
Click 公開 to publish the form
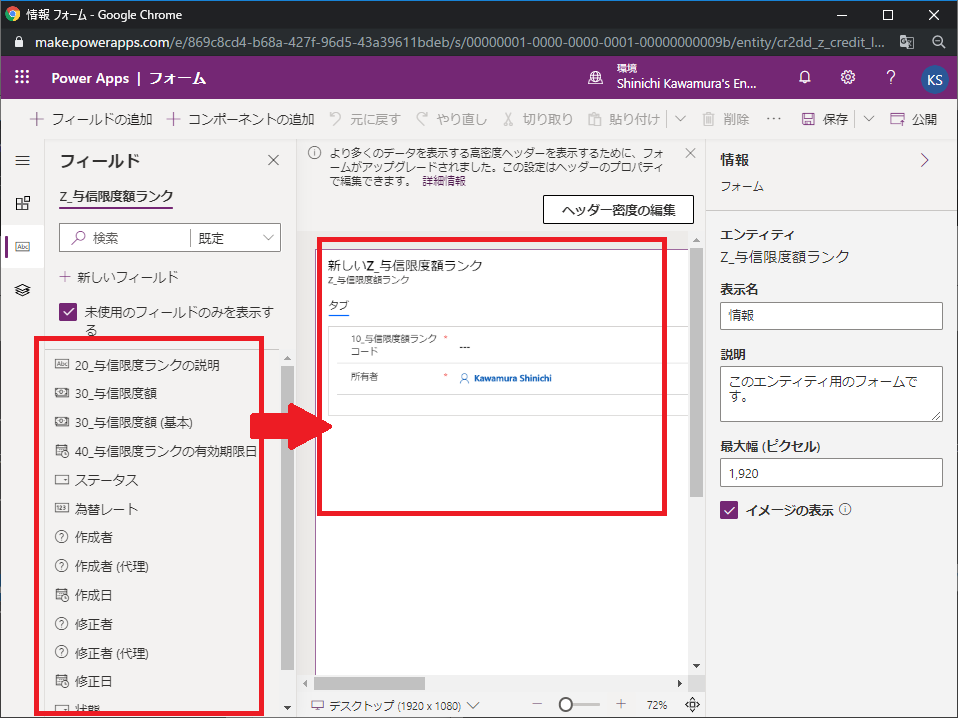coord(913,119)
